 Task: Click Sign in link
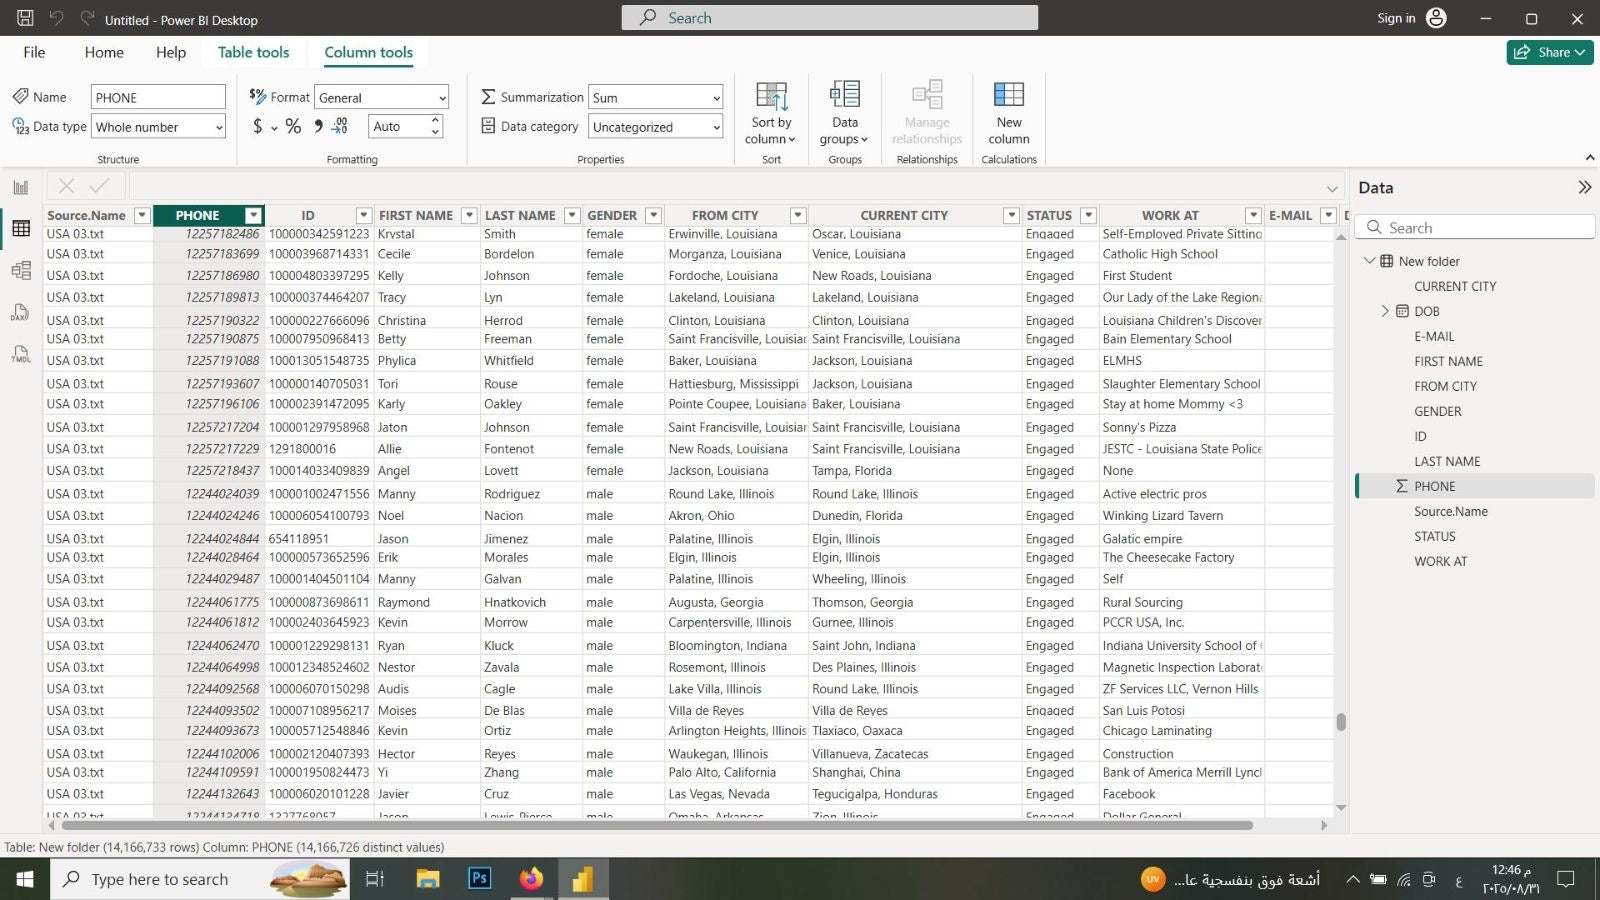pos(1396,18)
